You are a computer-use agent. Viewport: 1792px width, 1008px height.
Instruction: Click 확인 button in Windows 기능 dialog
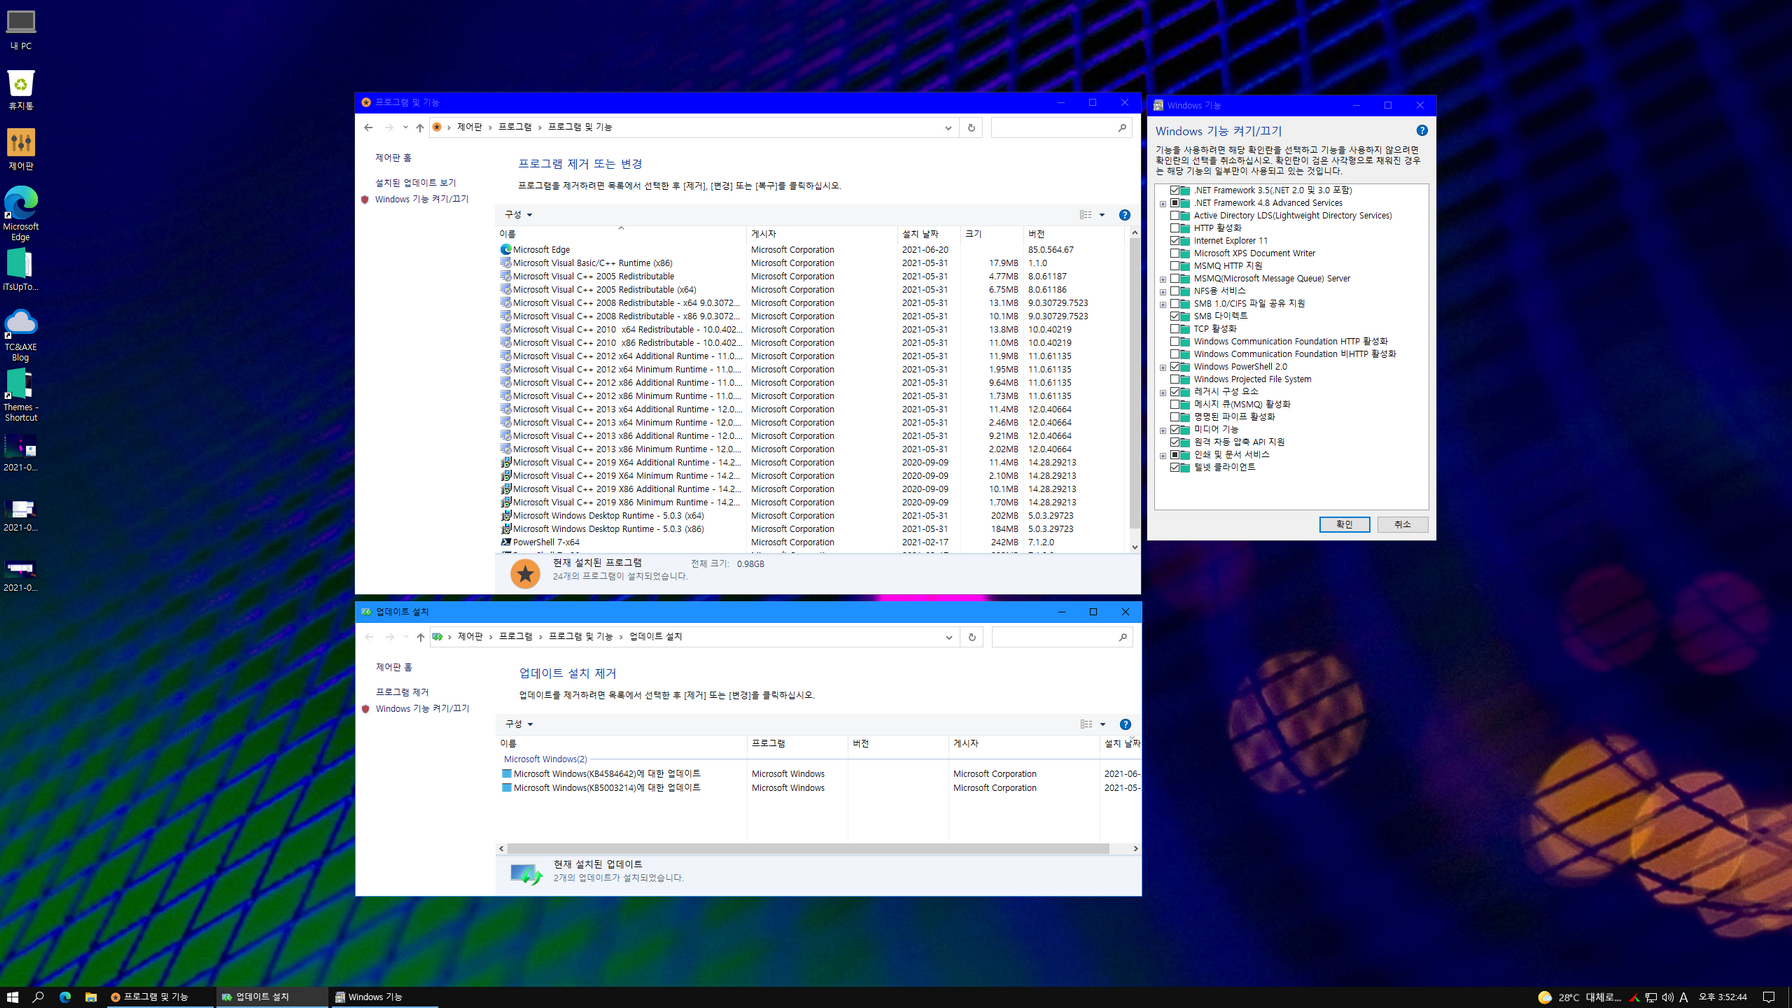pyautogui.click(x=1344, y=524)
